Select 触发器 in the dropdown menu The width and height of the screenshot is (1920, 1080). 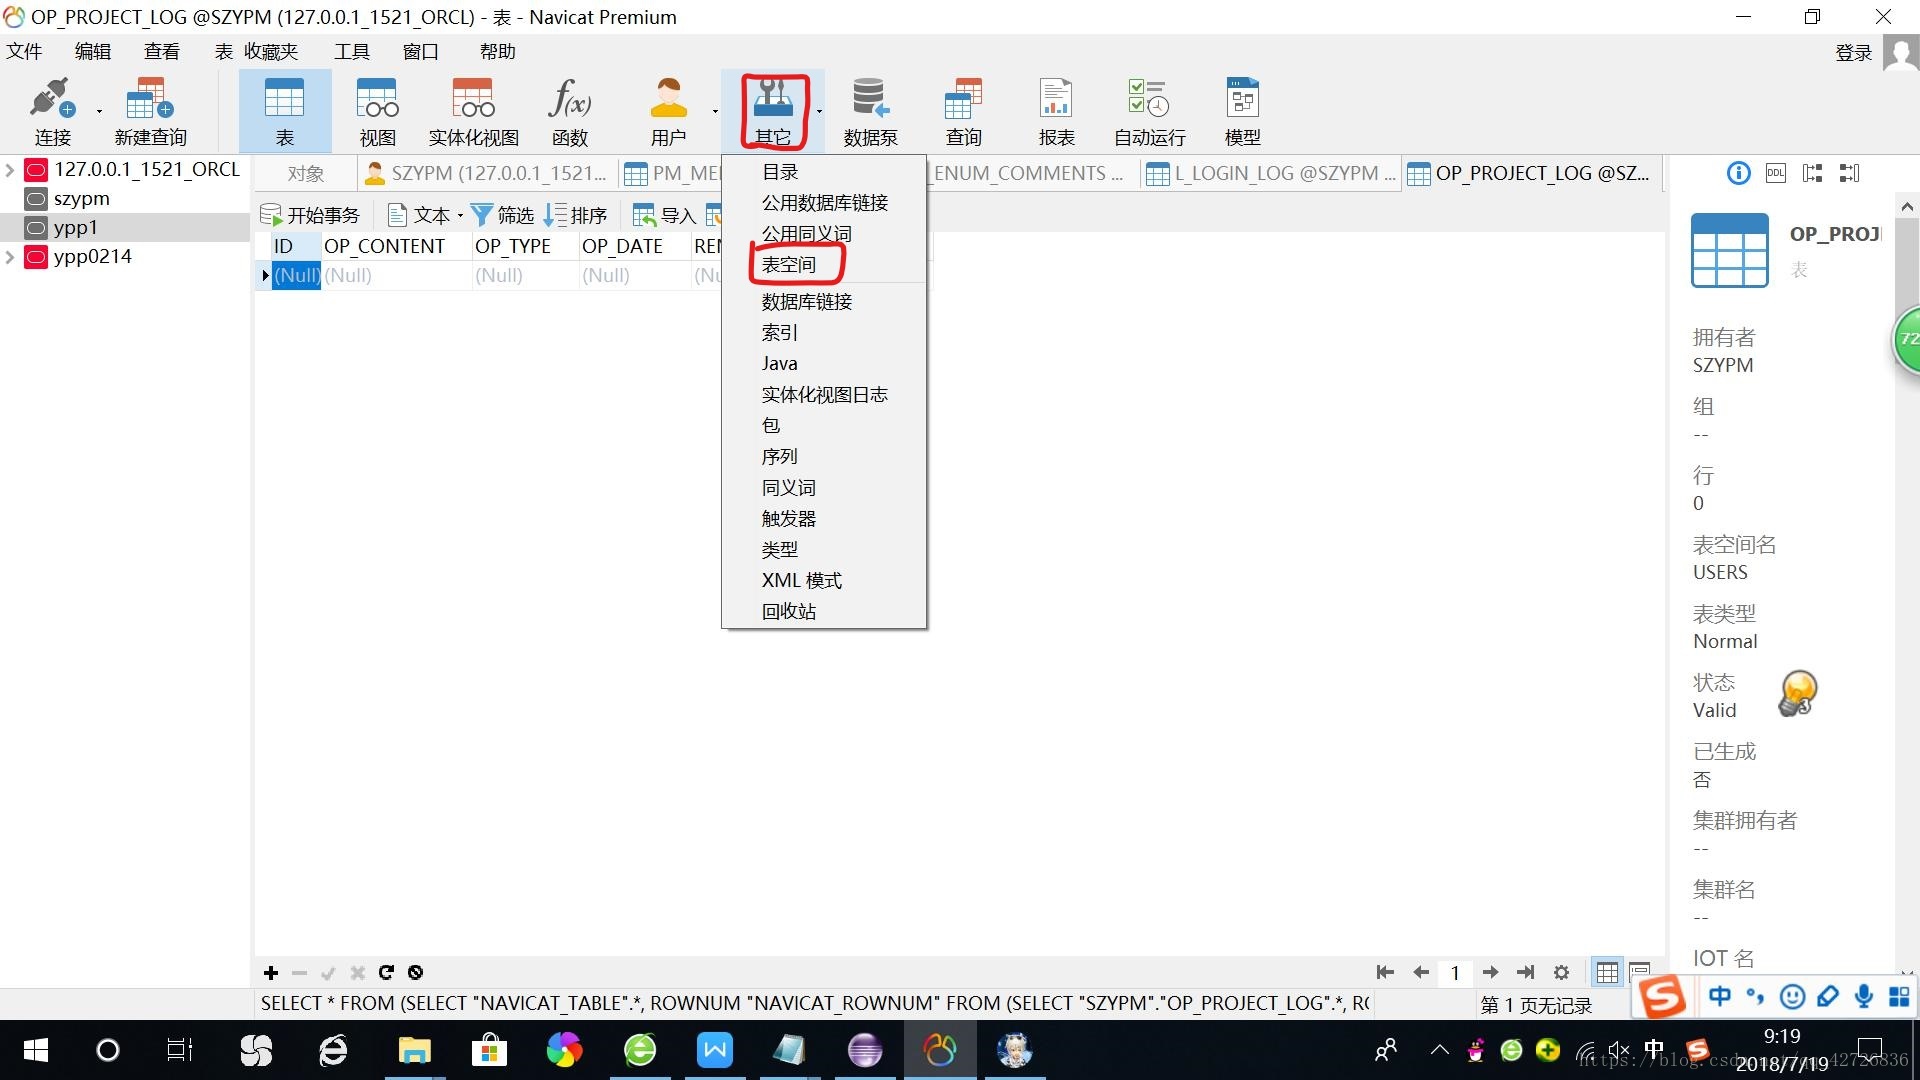point(789,519)
